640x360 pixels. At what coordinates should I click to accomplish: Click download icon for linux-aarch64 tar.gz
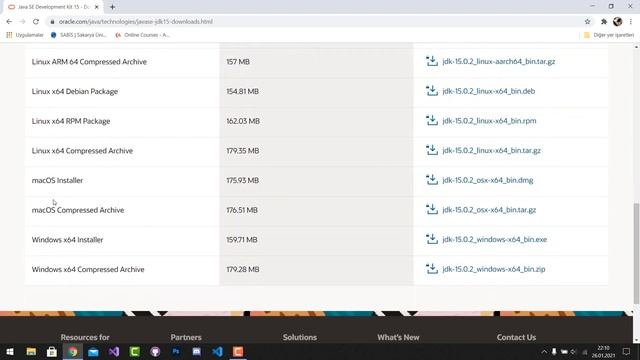[431, 61]
